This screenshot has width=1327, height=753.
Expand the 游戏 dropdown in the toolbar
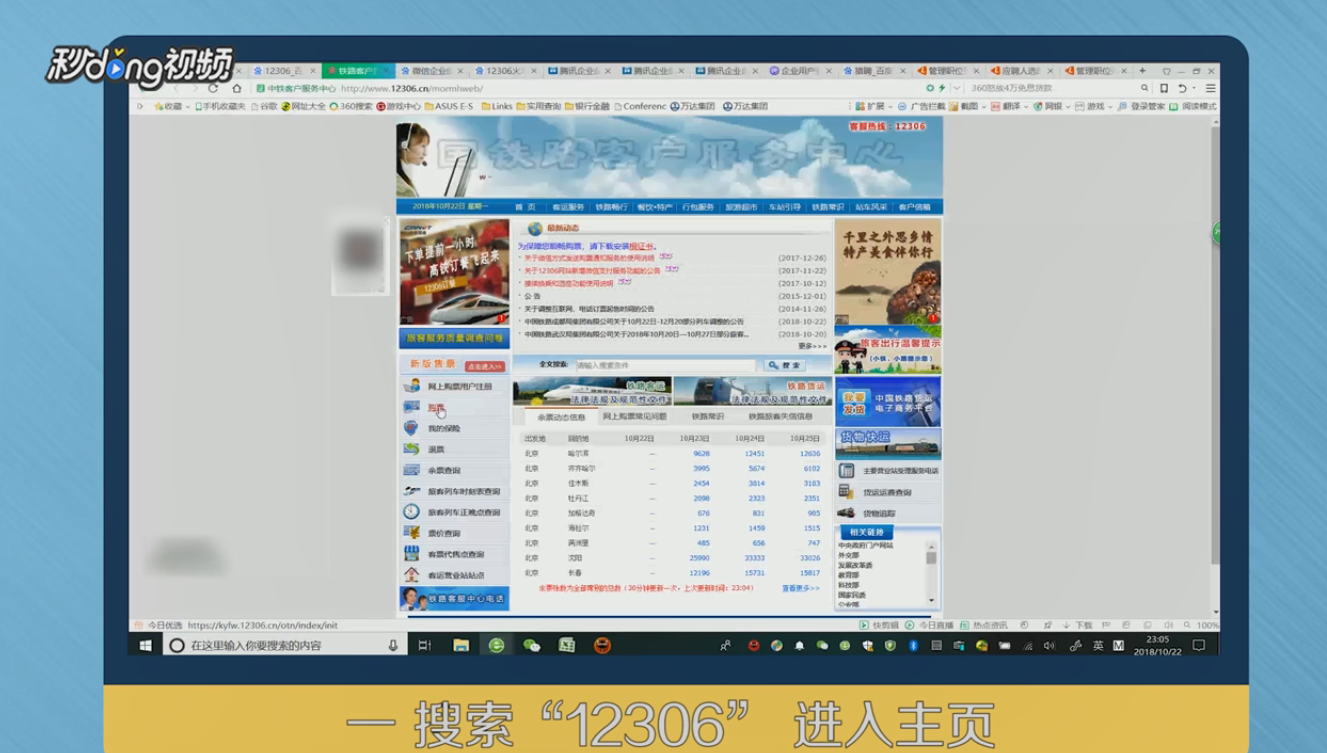1111,106
